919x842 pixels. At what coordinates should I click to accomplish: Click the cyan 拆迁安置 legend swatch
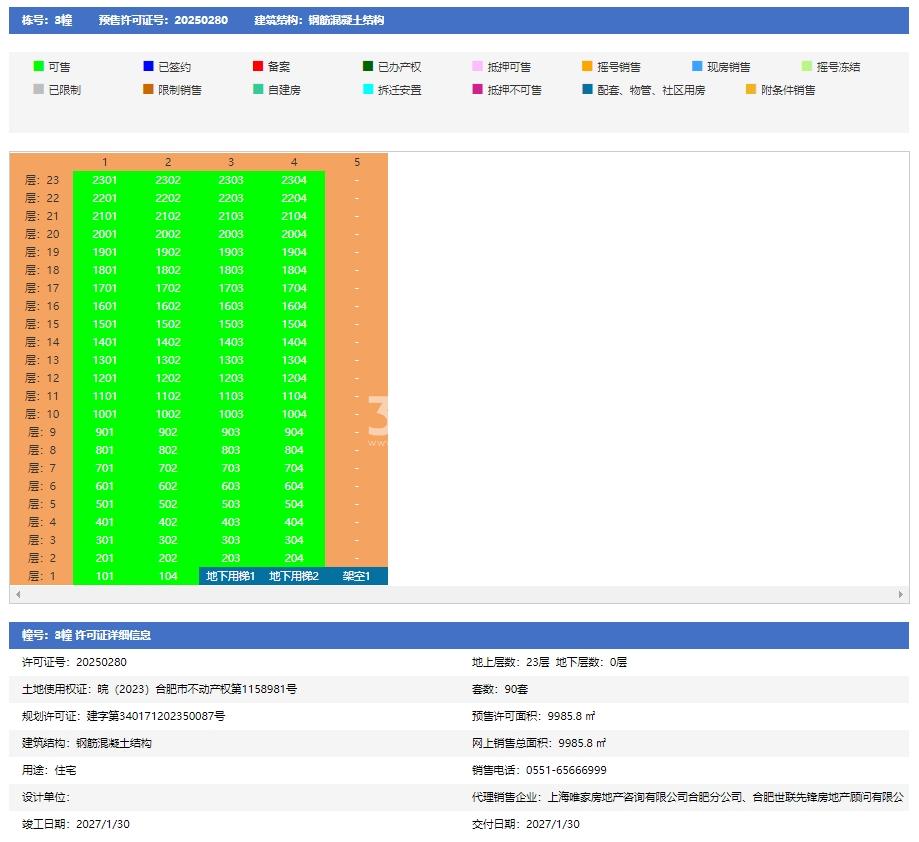pyautogui.click(x=368, y=89)
